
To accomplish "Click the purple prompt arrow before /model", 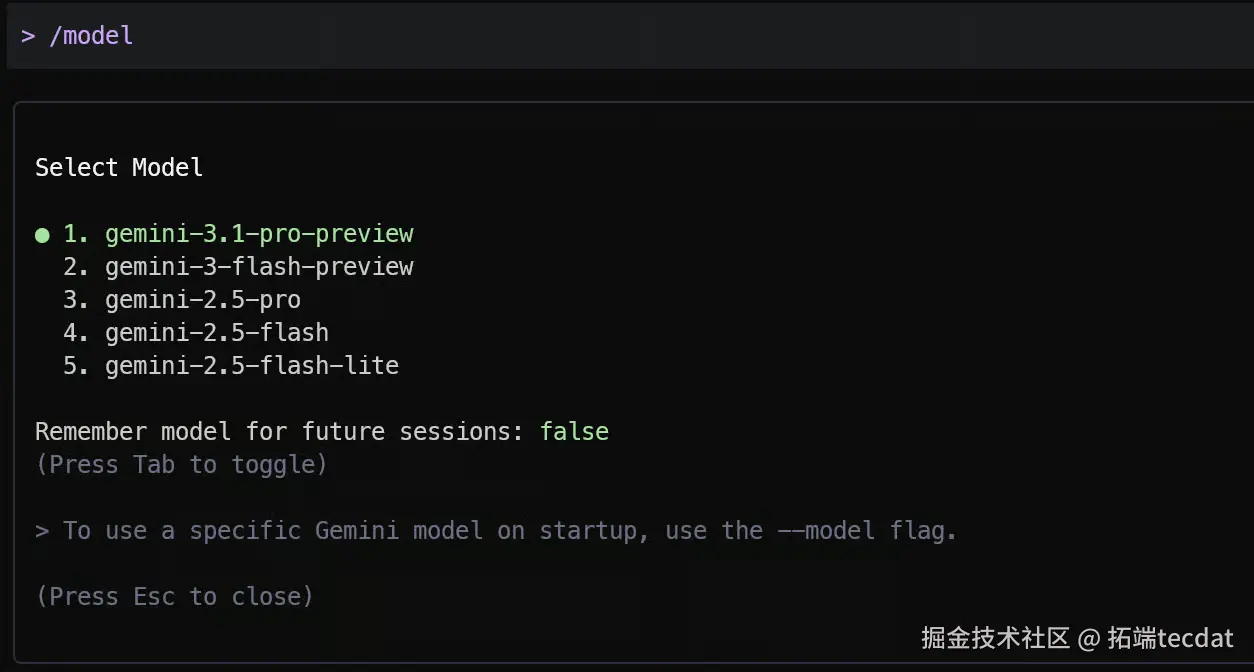I will 28,36.
